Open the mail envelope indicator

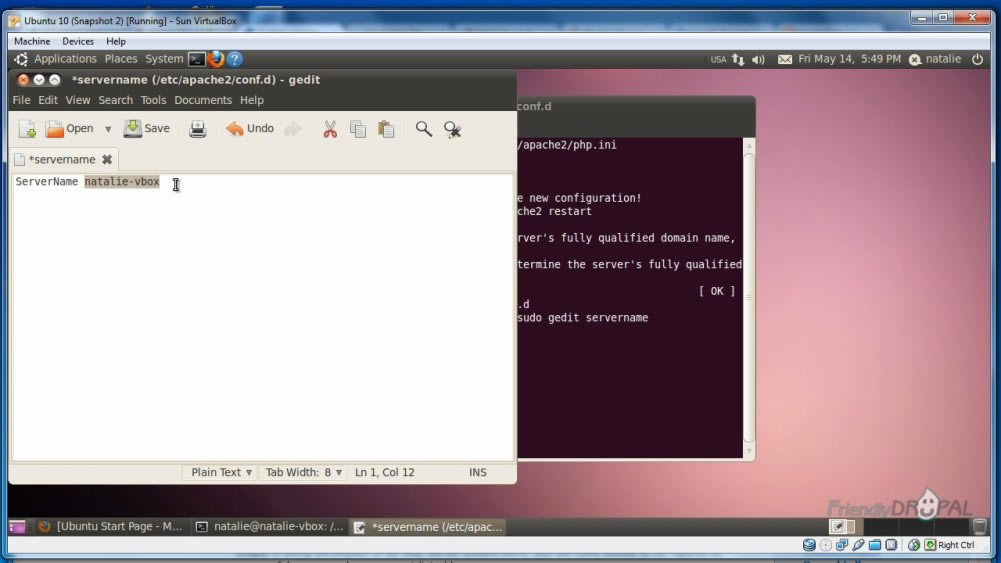click(785, 59)
